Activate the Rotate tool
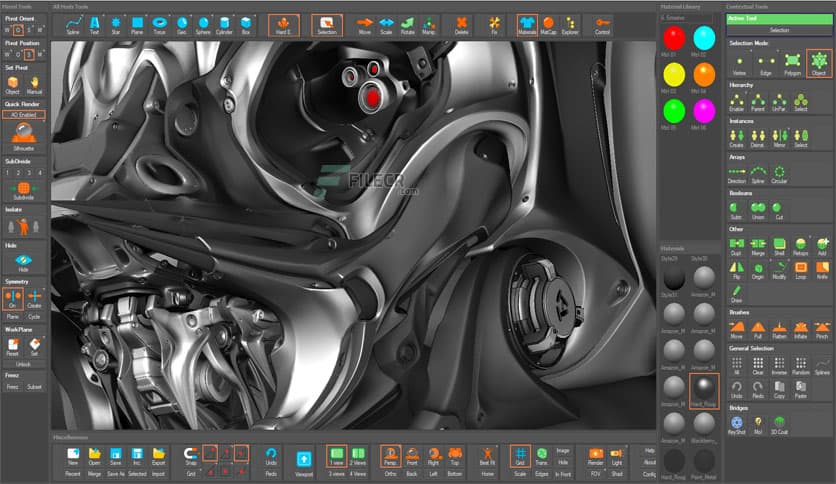The image size is (836, 484). coord(407,23)
